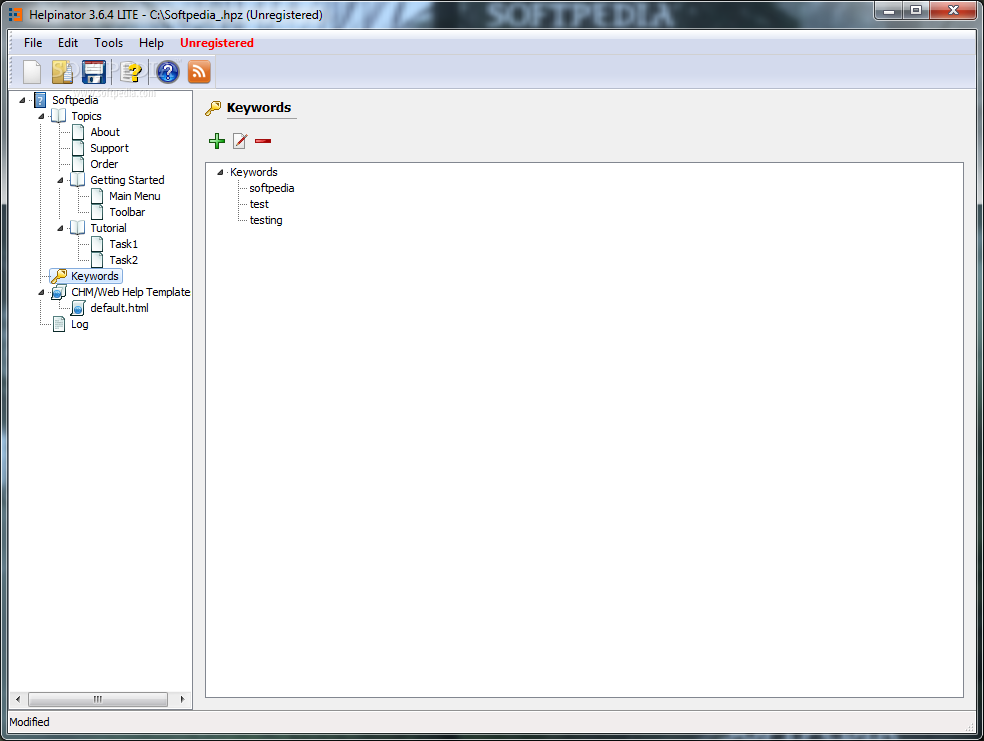984x741 pixels.
Task: Open the Edit menu
Action: point(68,43)
